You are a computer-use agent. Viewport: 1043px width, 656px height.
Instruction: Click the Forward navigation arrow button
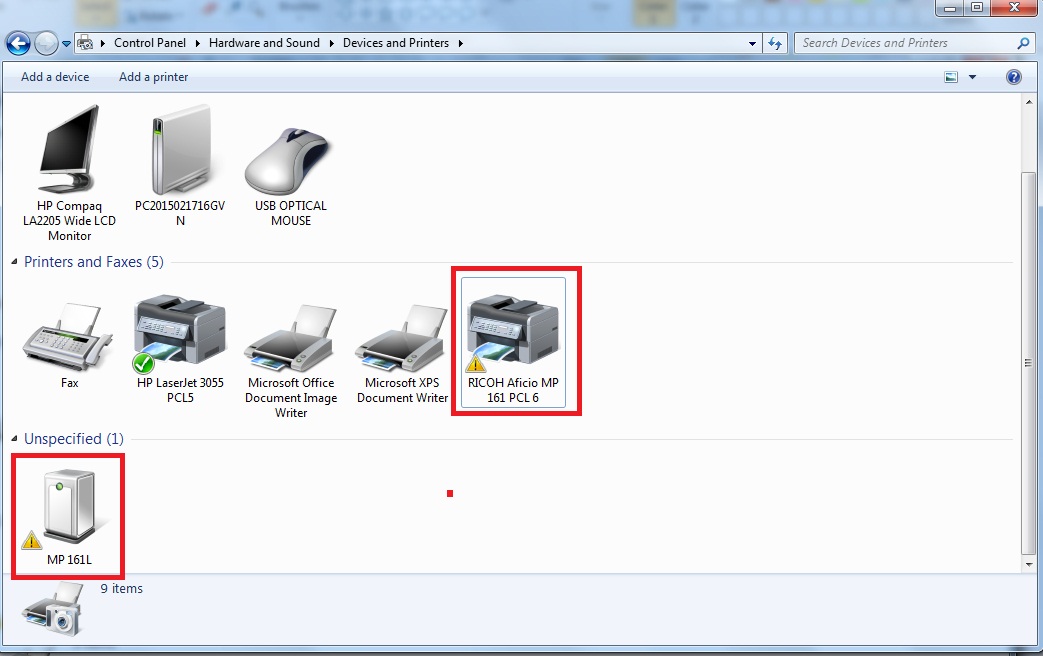tap(46, 44)
